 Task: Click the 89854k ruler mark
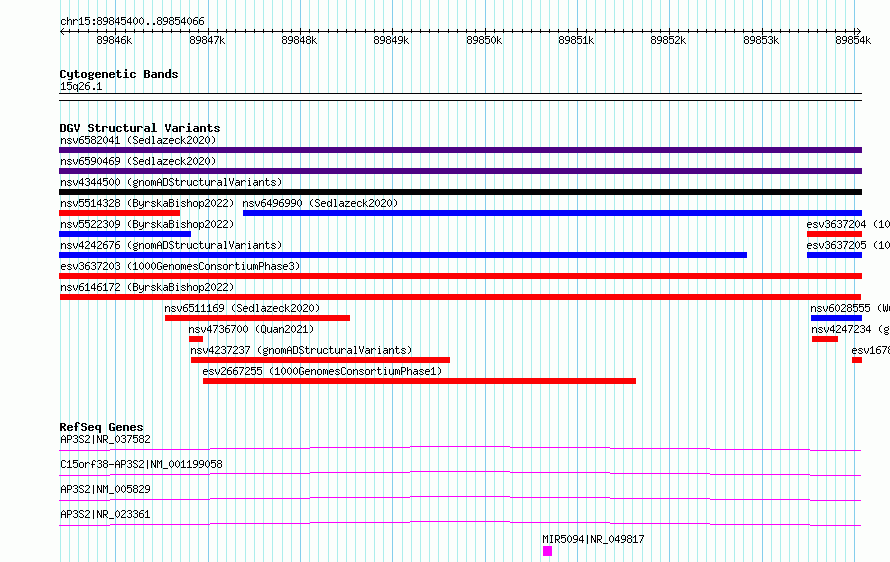point(853,40)
